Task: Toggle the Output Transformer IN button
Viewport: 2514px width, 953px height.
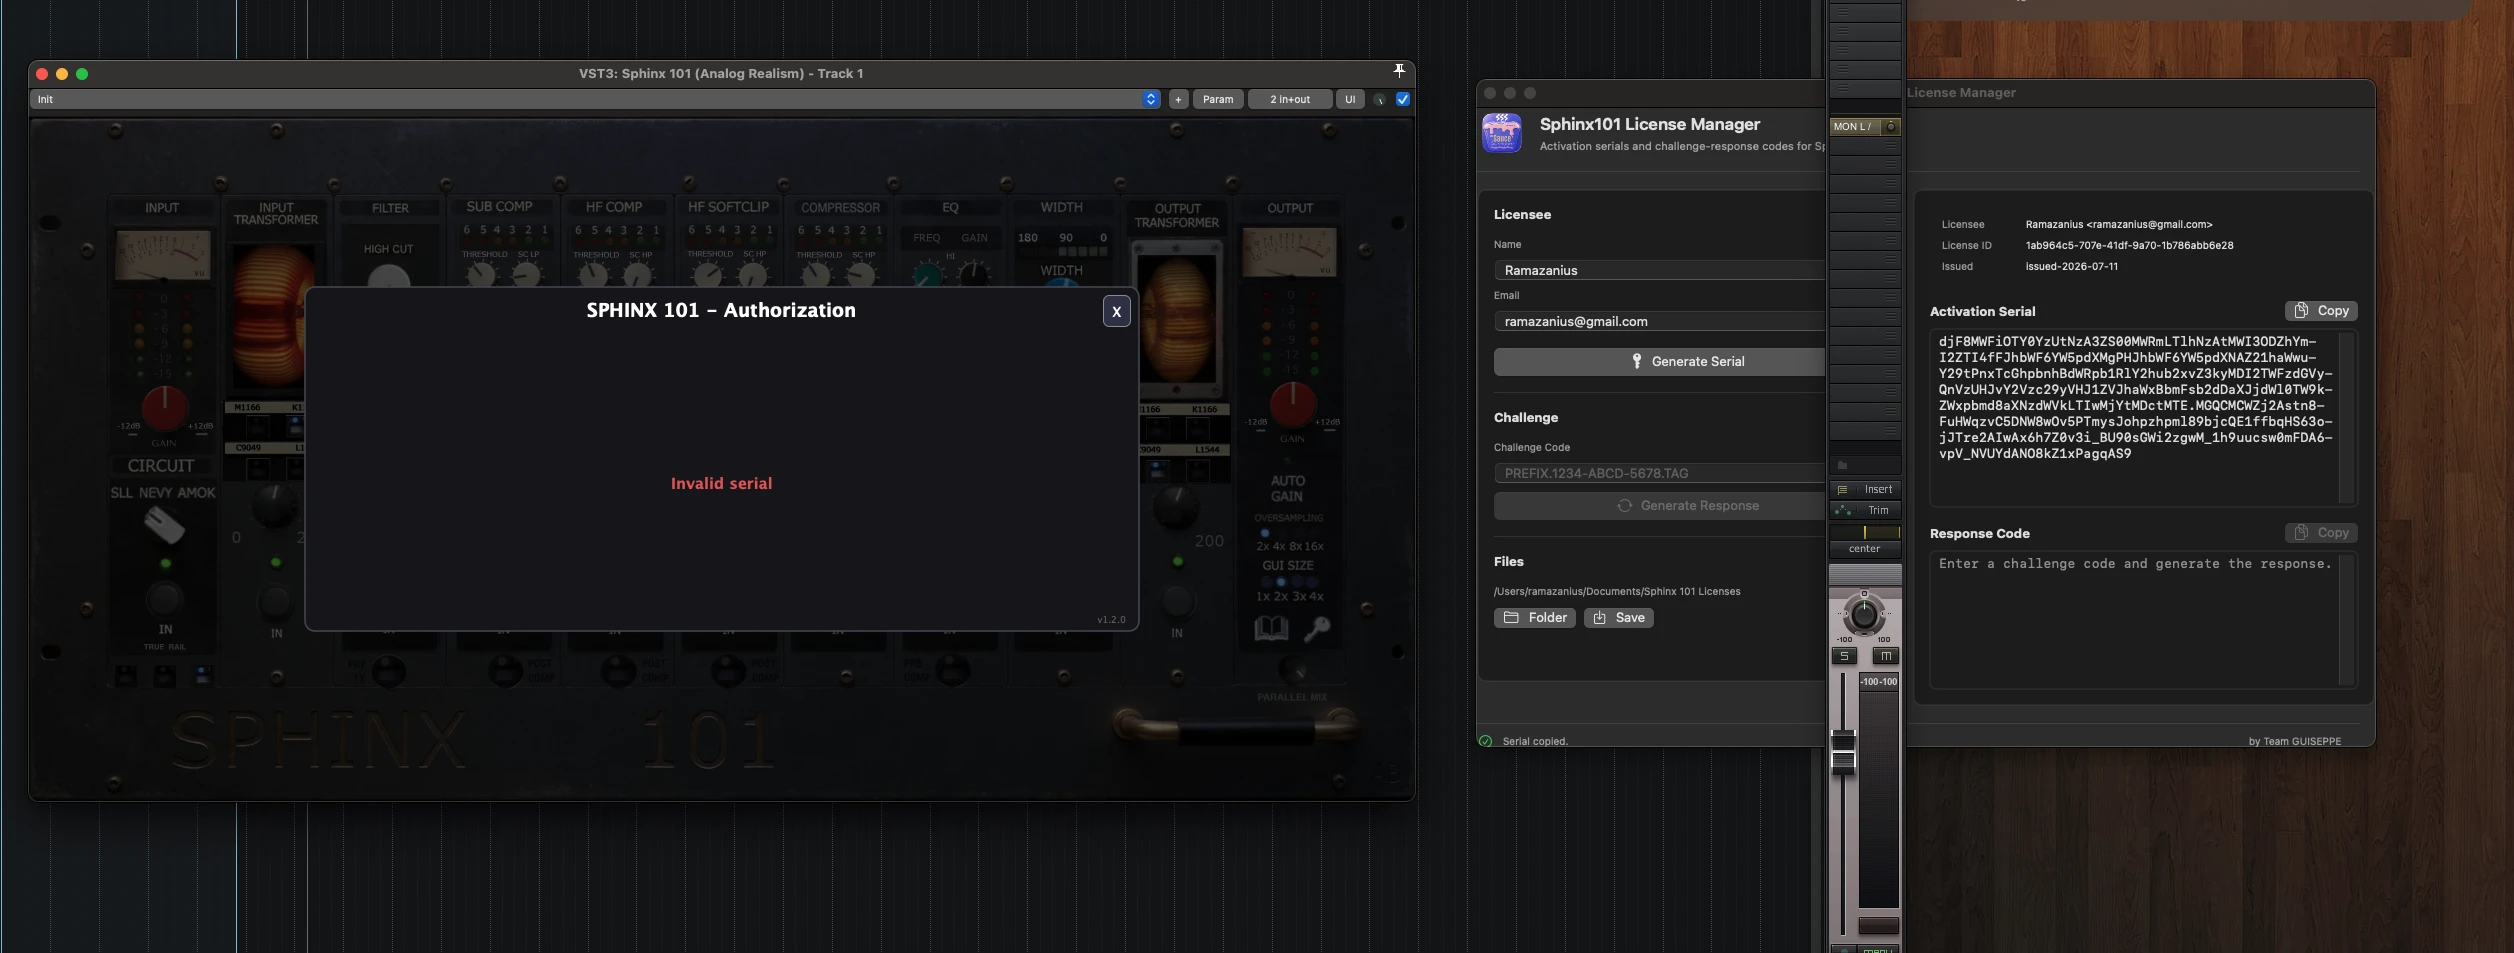Action: (1177, 601)
